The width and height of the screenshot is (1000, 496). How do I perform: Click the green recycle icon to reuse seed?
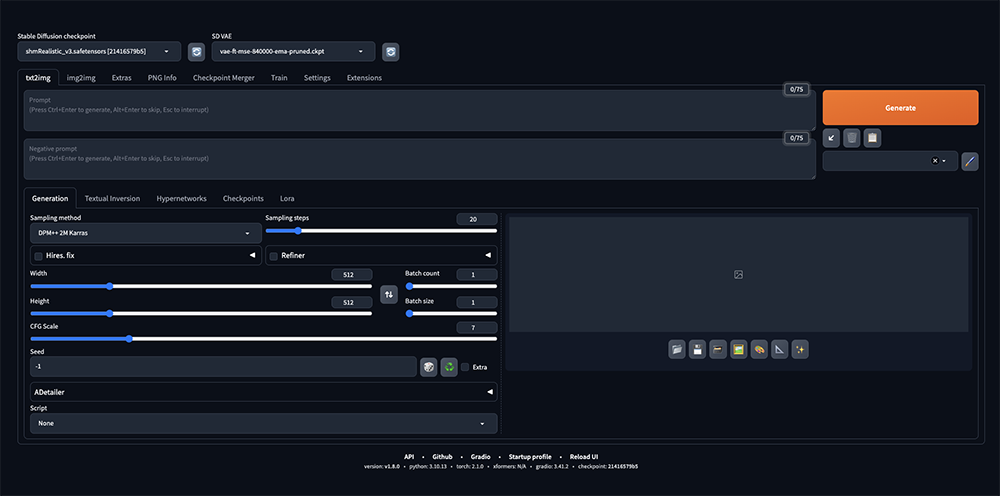449,367
